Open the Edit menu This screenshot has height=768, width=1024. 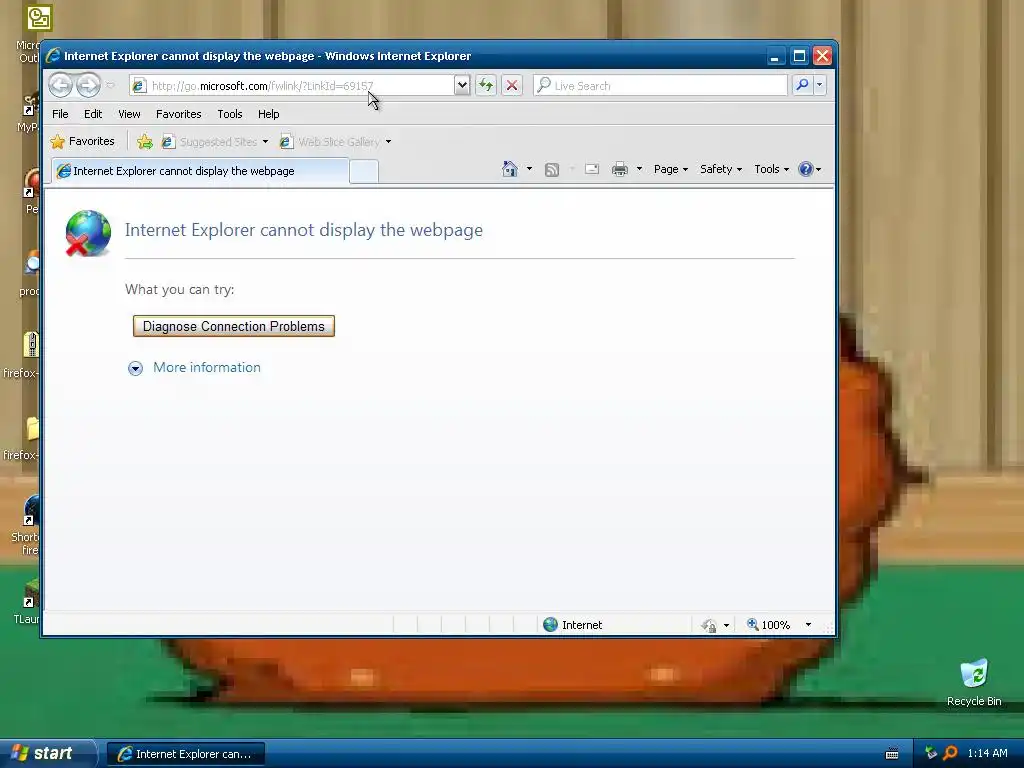click(x=93, y=114)
